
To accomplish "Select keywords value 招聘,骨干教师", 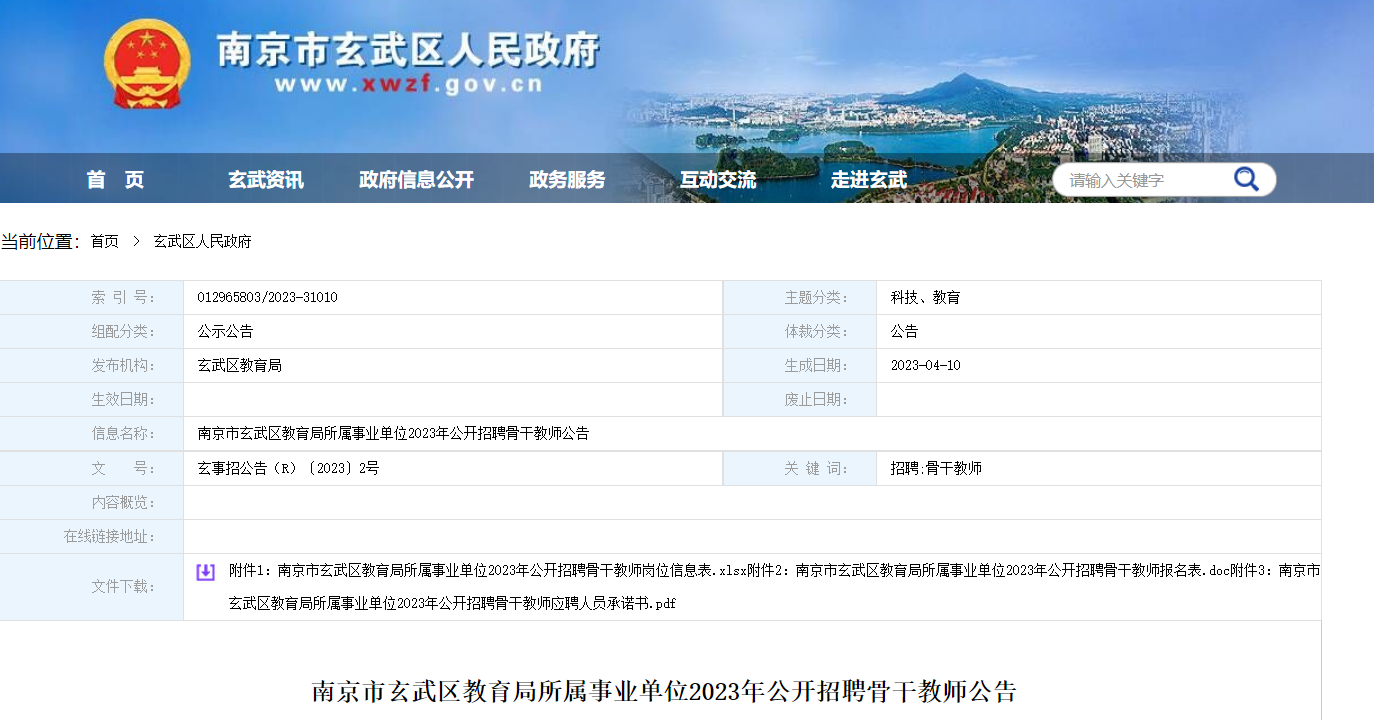I will (937, 468).
